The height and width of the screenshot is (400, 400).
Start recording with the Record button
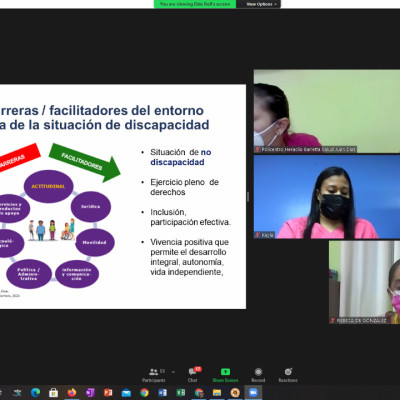(258, 375)
